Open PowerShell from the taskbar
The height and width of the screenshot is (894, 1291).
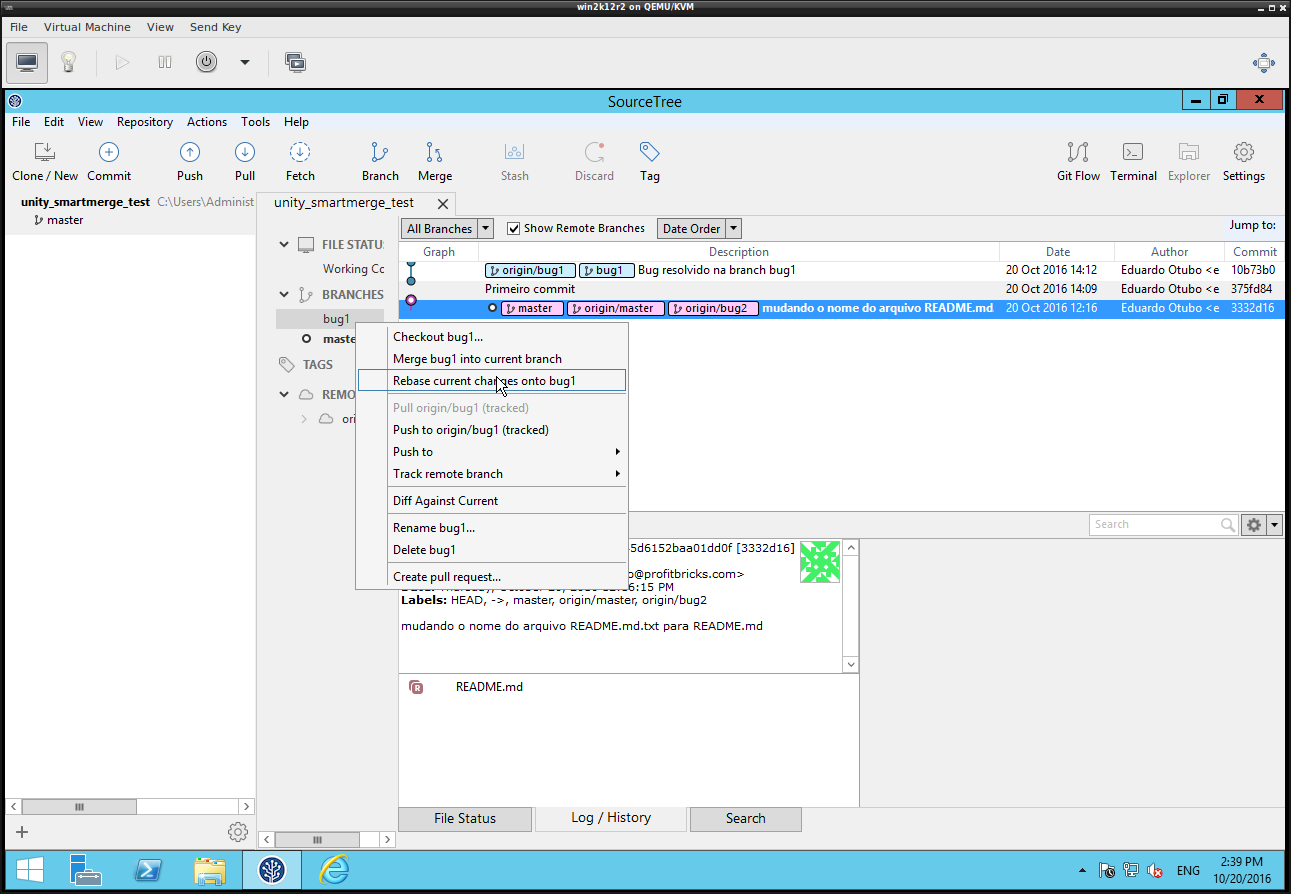click(149, 870)
